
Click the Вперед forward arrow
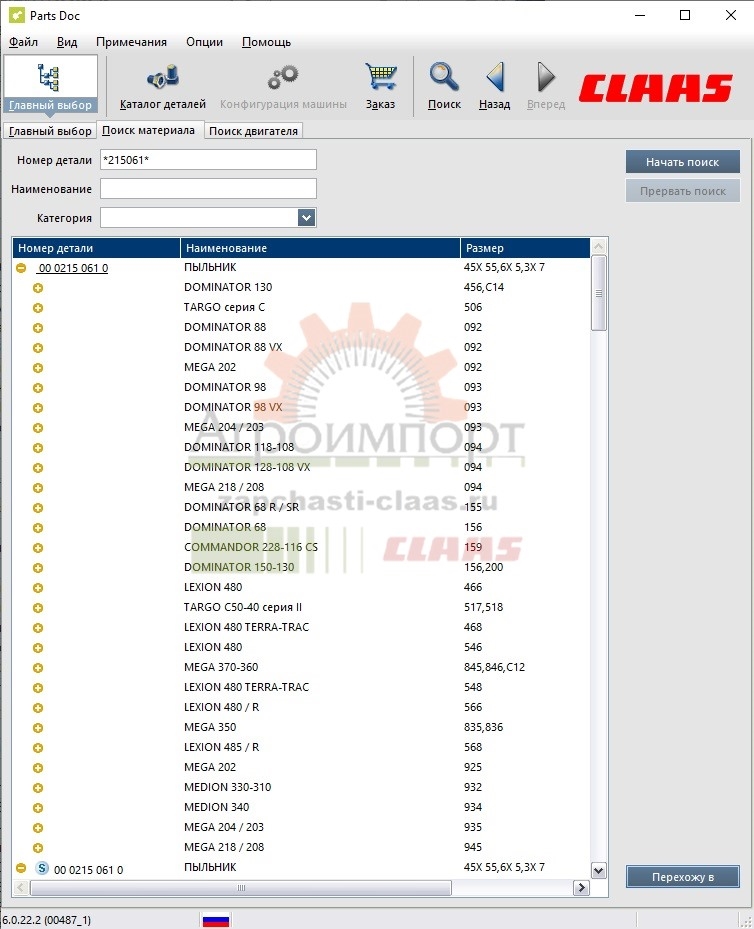click(546, 87)
